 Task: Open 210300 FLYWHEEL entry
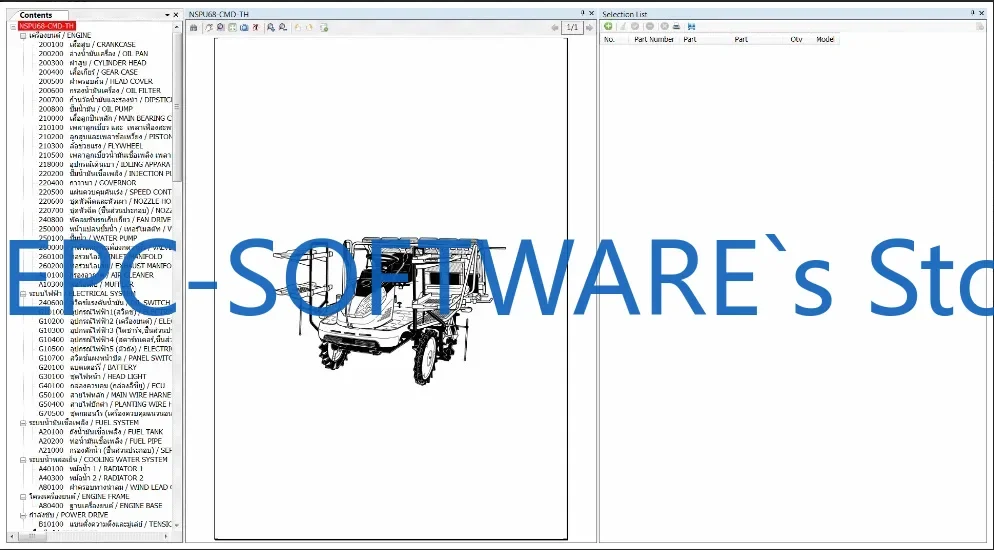click(91, 146)
